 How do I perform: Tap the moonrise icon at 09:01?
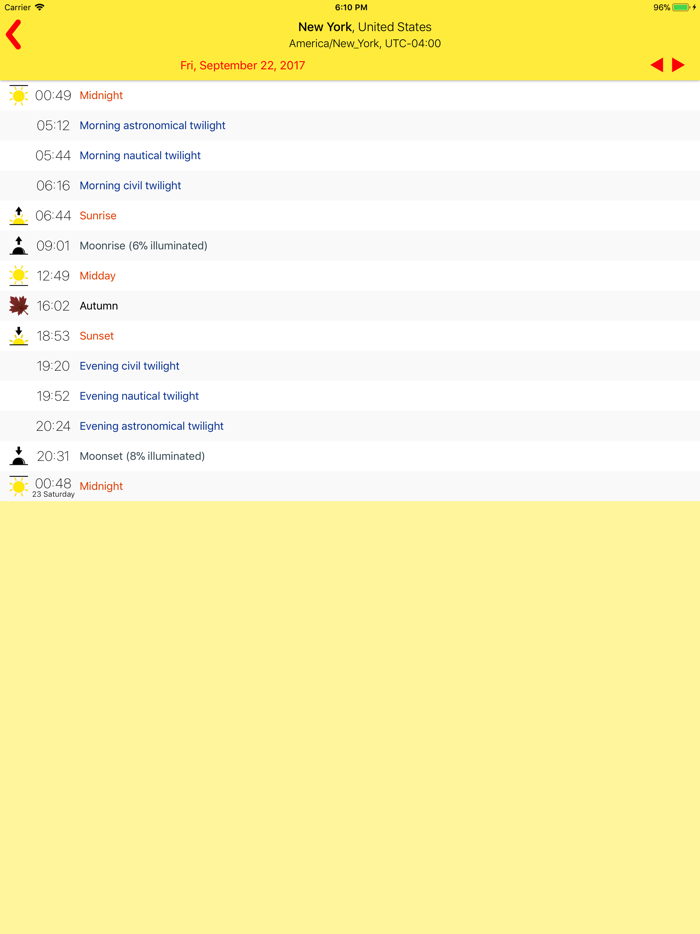(18, 245)
